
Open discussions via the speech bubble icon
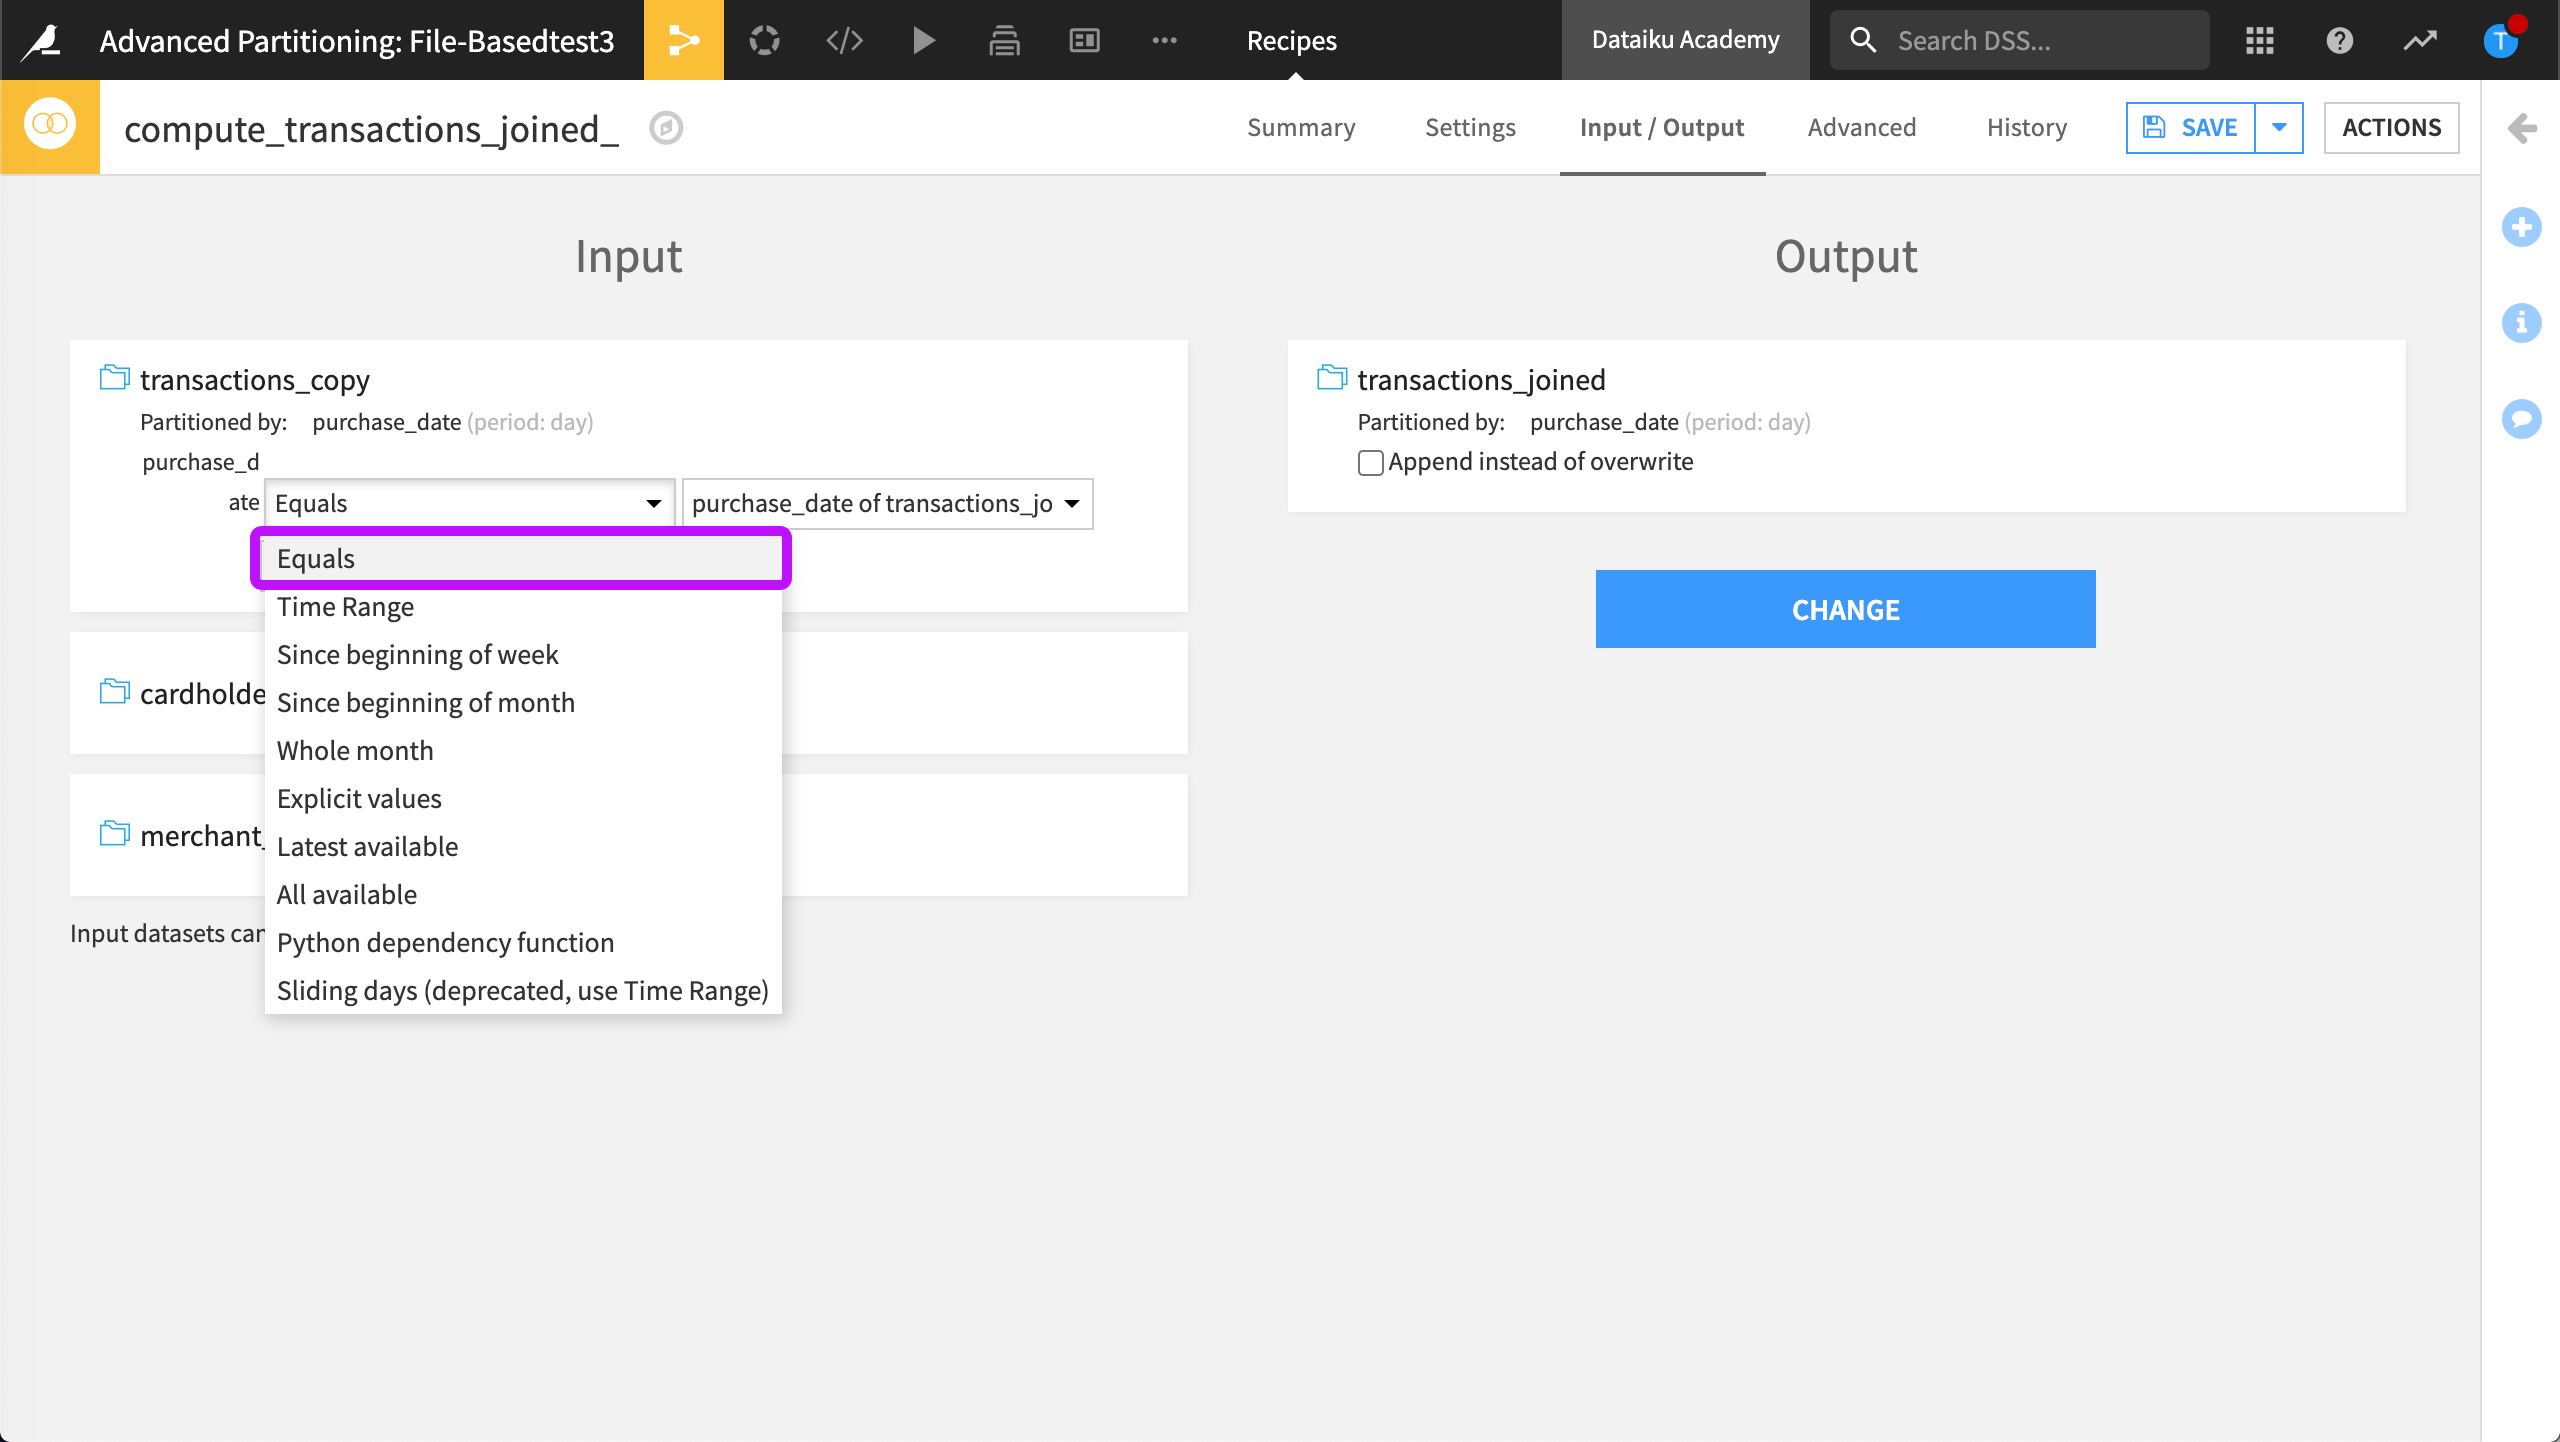pos(2523,419)
